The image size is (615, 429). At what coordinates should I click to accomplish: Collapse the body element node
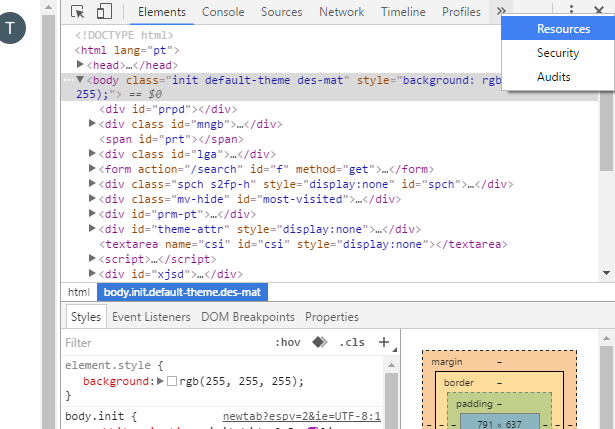(x=80, y=79)
